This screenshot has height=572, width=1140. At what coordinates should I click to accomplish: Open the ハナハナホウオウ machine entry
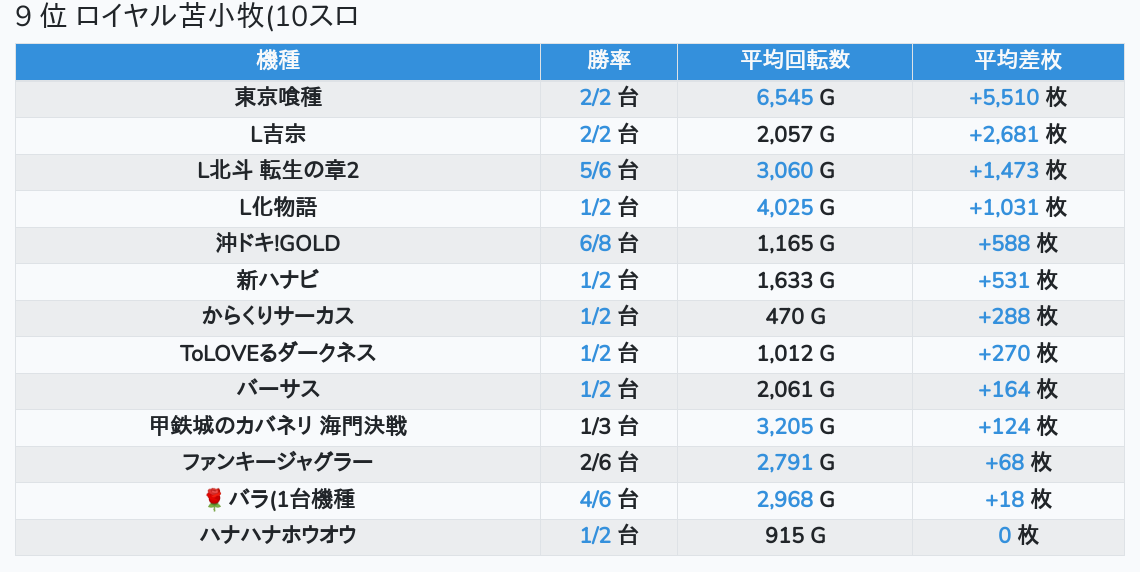click(278, 535)
